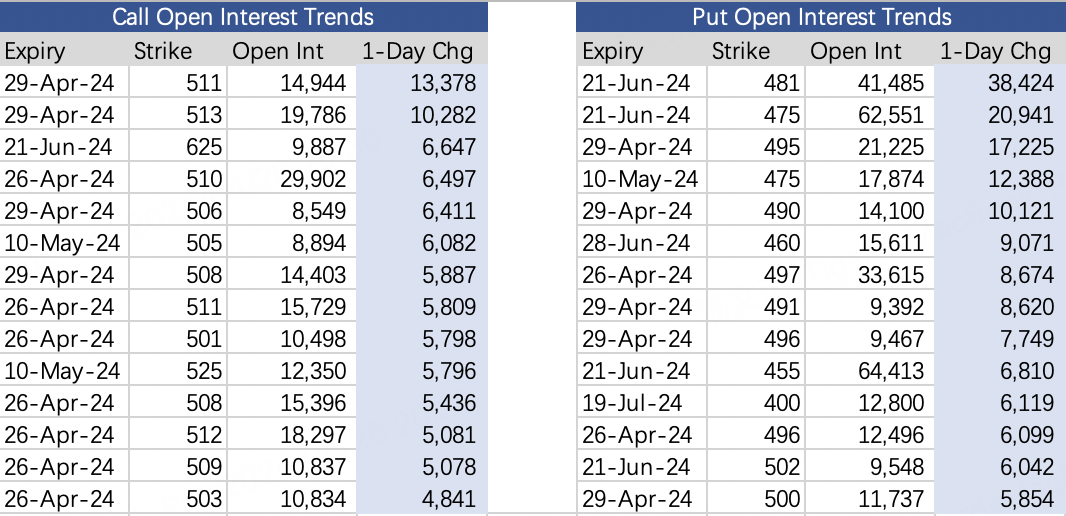Select the Strike header in the call table
The width and height of the screenshot is (1066, 516).
point(161,51)
